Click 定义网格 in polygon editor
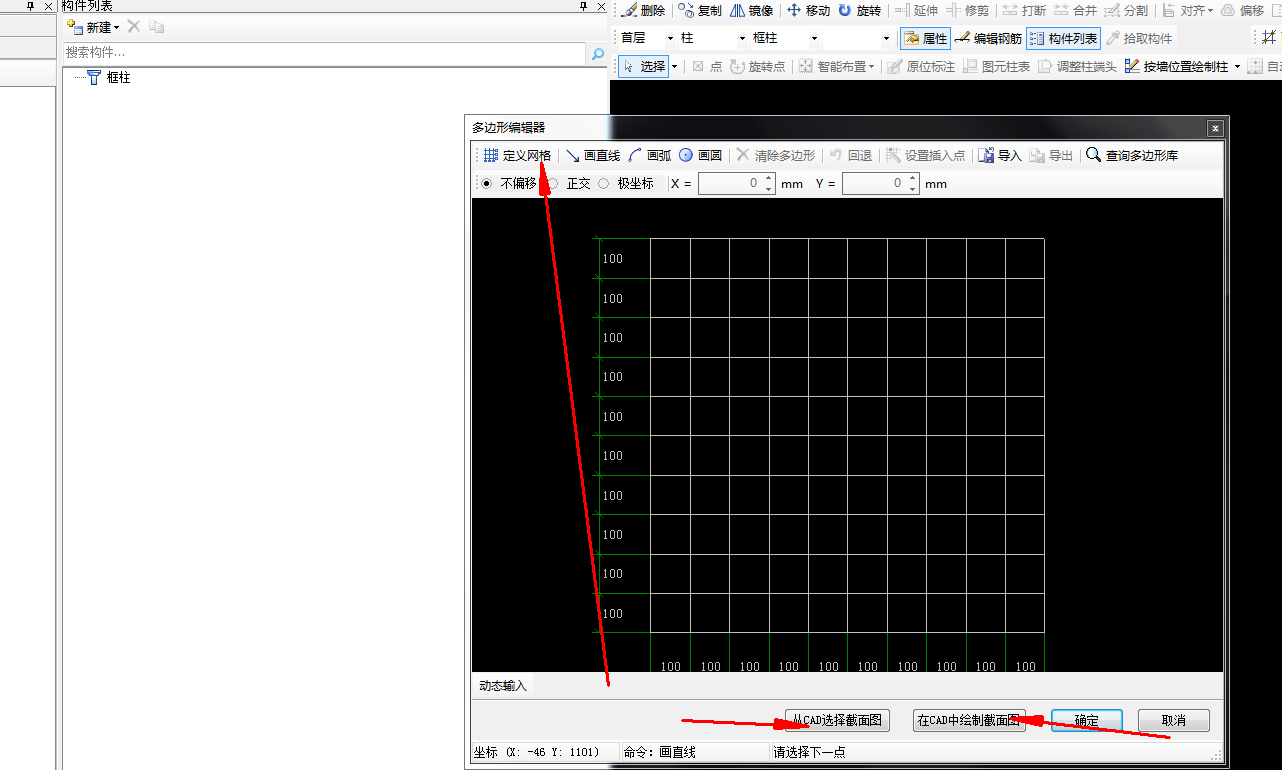The height and width of the screenshot is (770, 1282). [517, 156]
